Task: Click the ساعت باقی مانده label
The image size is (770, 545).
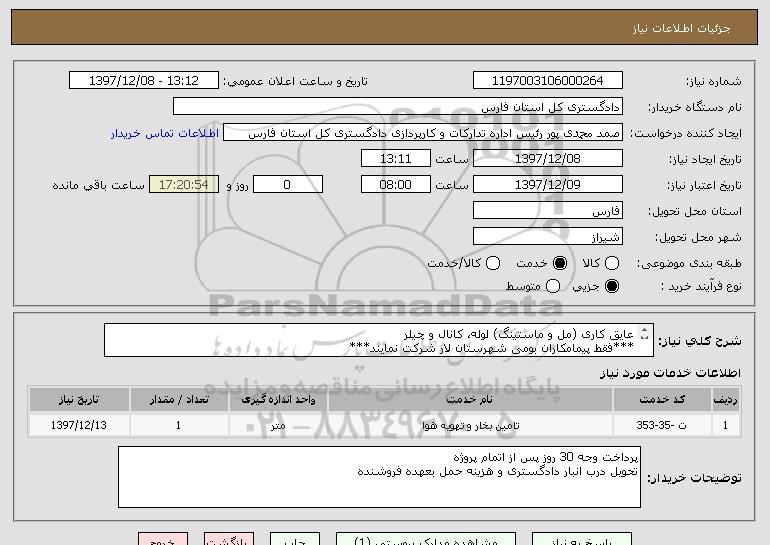Action: coord(98,185)
